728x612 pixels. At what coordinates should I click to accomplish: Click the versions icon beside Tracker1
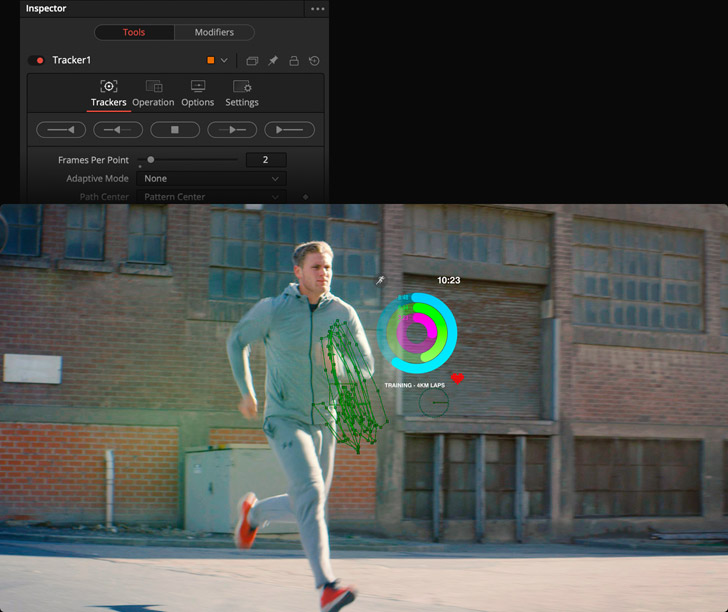(252, 61)
